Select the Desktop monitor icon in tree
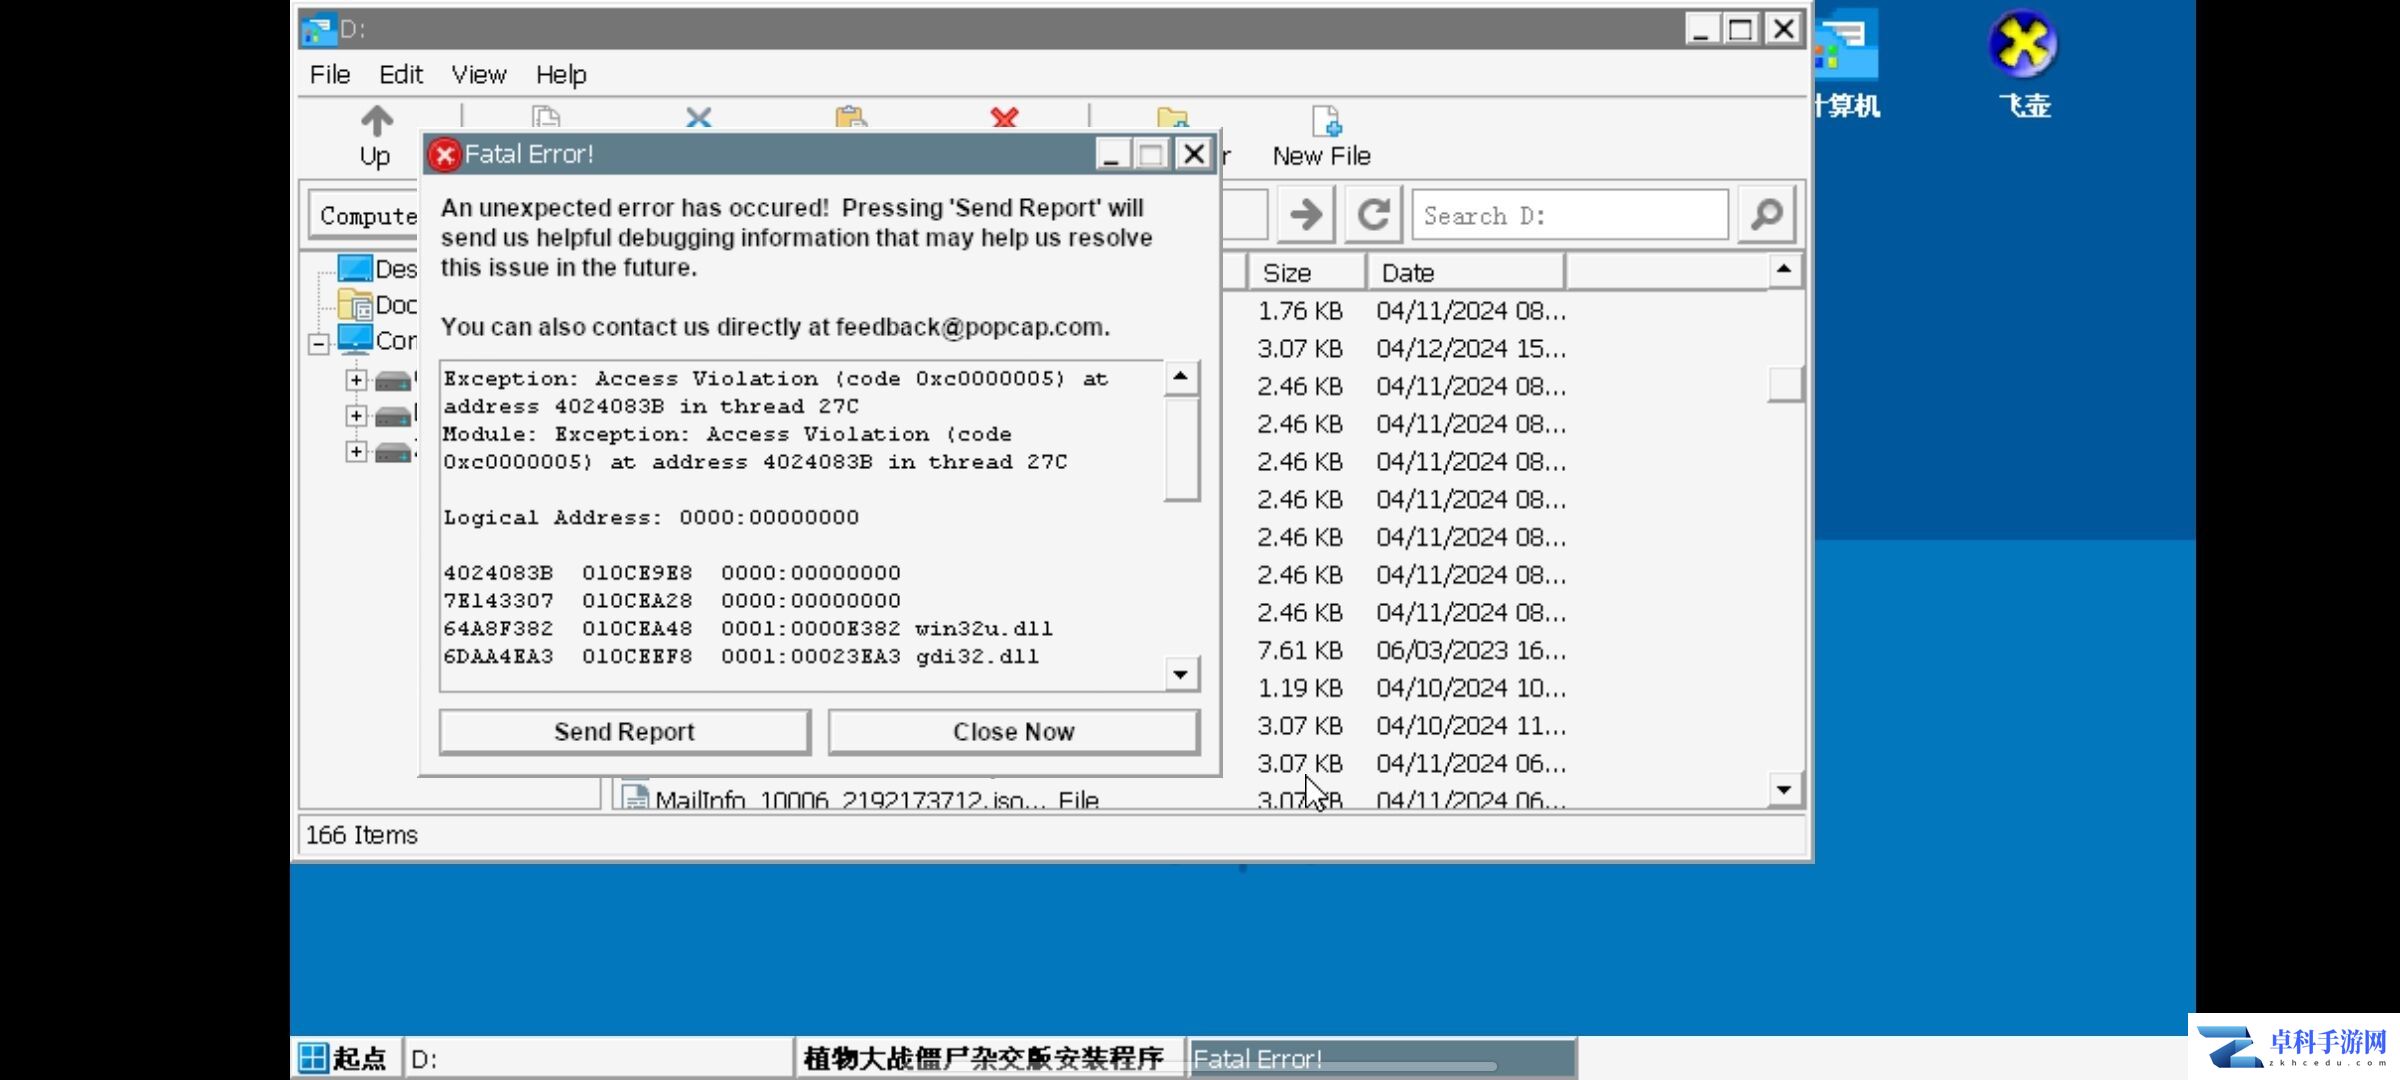The width and height of the screenshot is (2400, 1080). point(355,268)
